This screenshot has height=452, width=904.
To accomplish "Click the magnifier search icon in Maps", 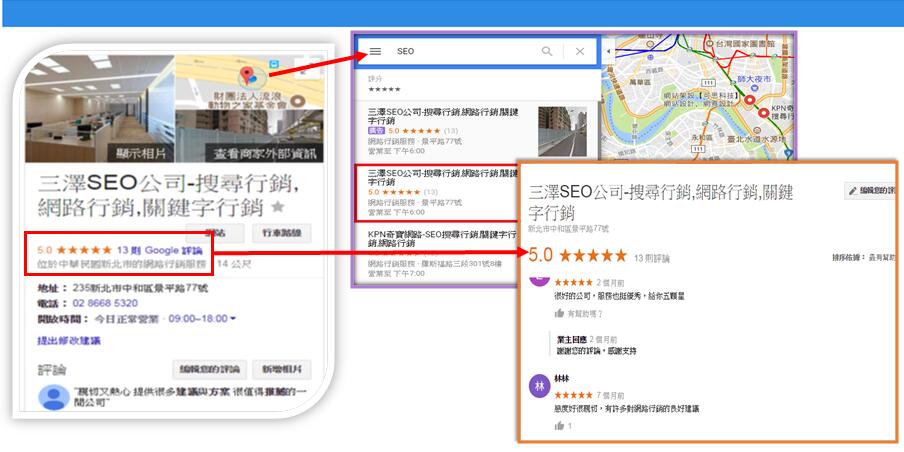I will [x=547, y=51].
